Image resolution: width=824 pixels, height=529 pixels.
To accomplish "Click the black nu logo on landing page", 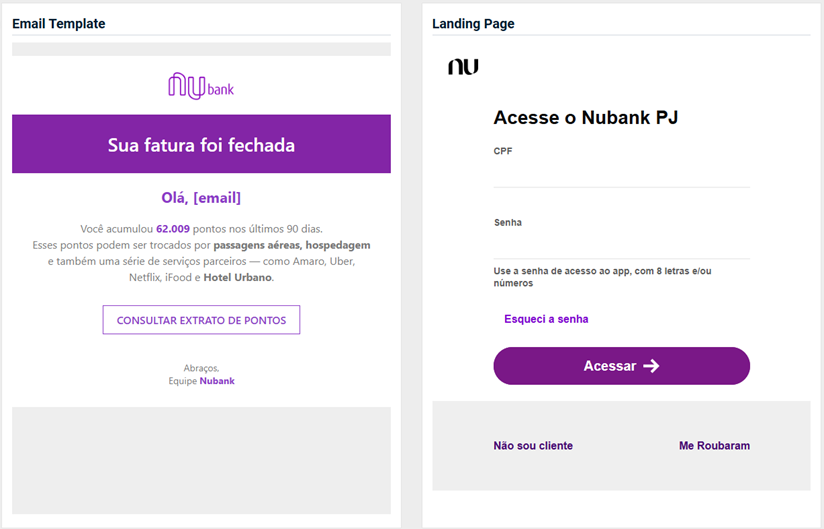I will (x=463, y=67).
